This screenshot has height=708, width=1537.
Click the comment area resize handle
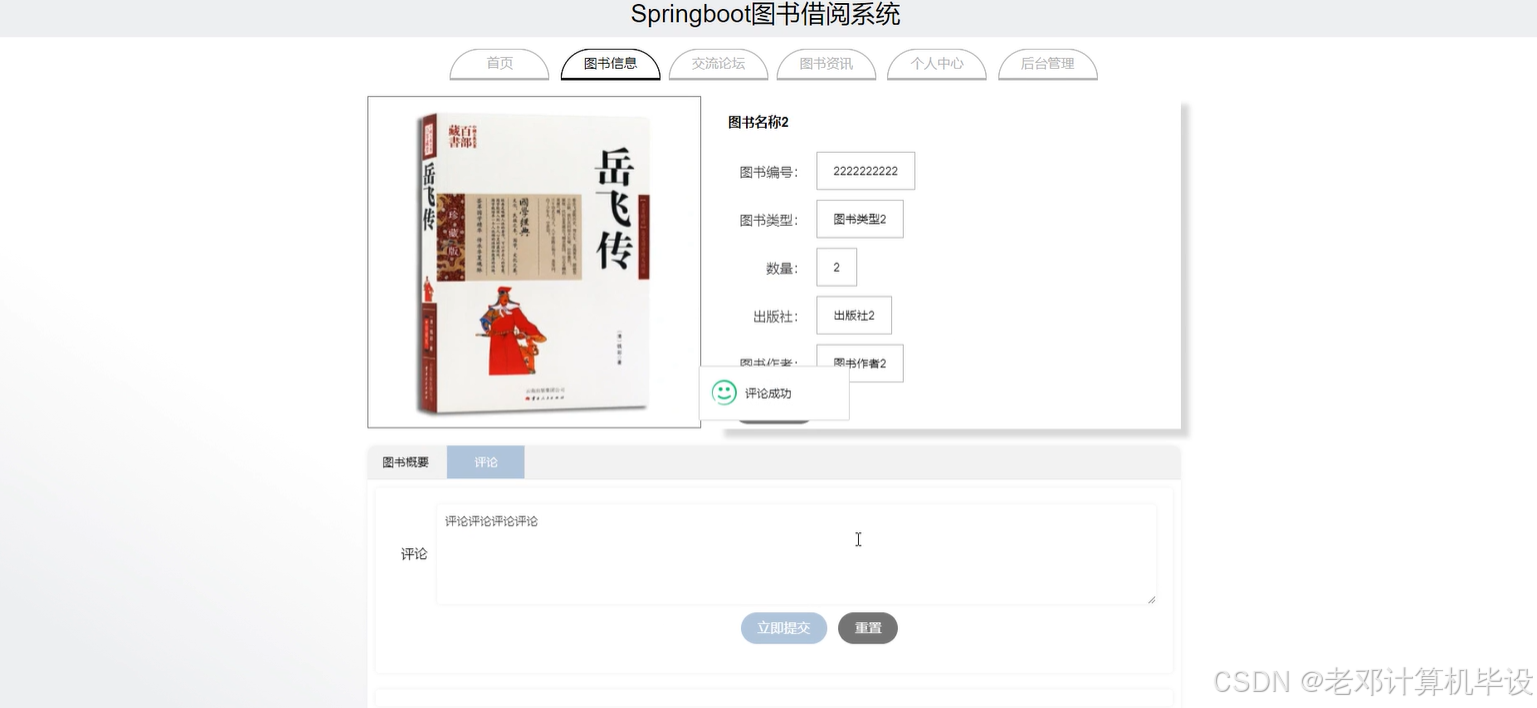tap(1151, 599)
